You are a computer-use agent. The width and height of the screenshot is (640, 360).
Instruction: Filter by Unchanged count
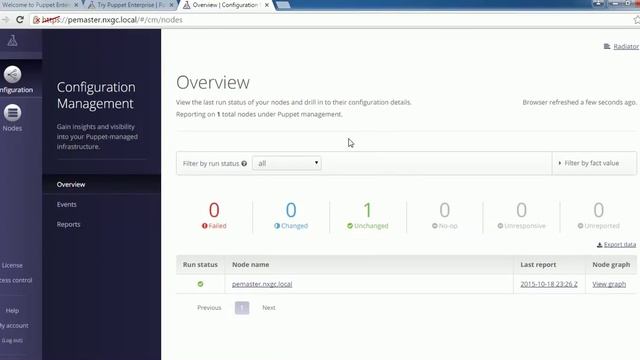368,215
